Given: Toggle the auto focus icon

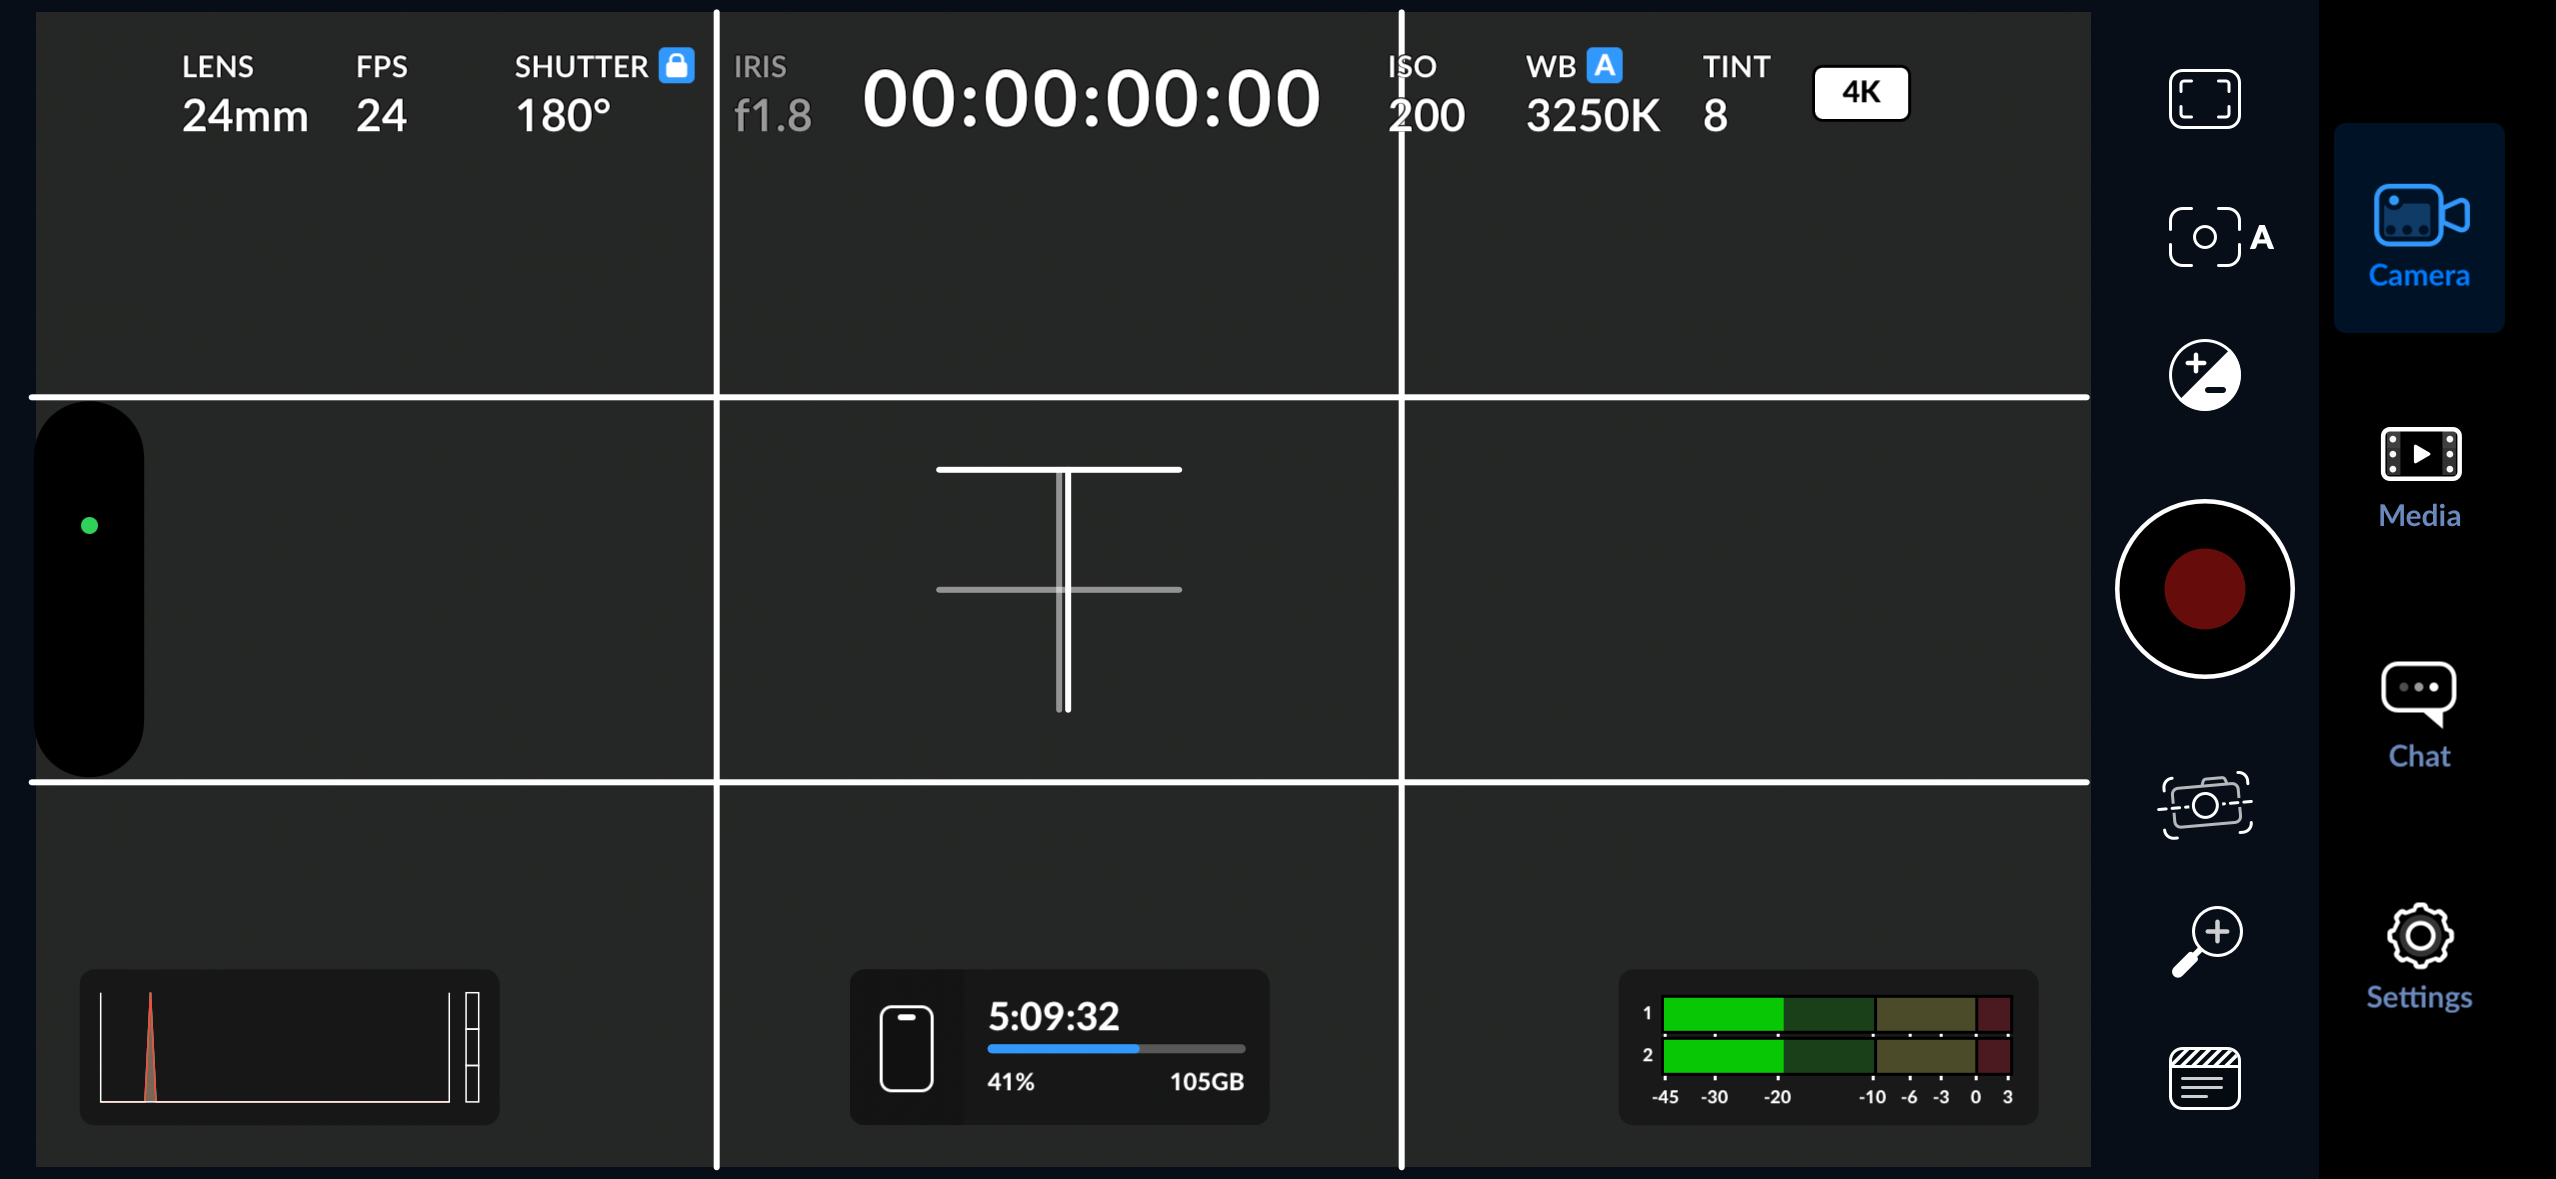Looking at the screenshot, I should pyautogui.click(x=2216, y=237).
